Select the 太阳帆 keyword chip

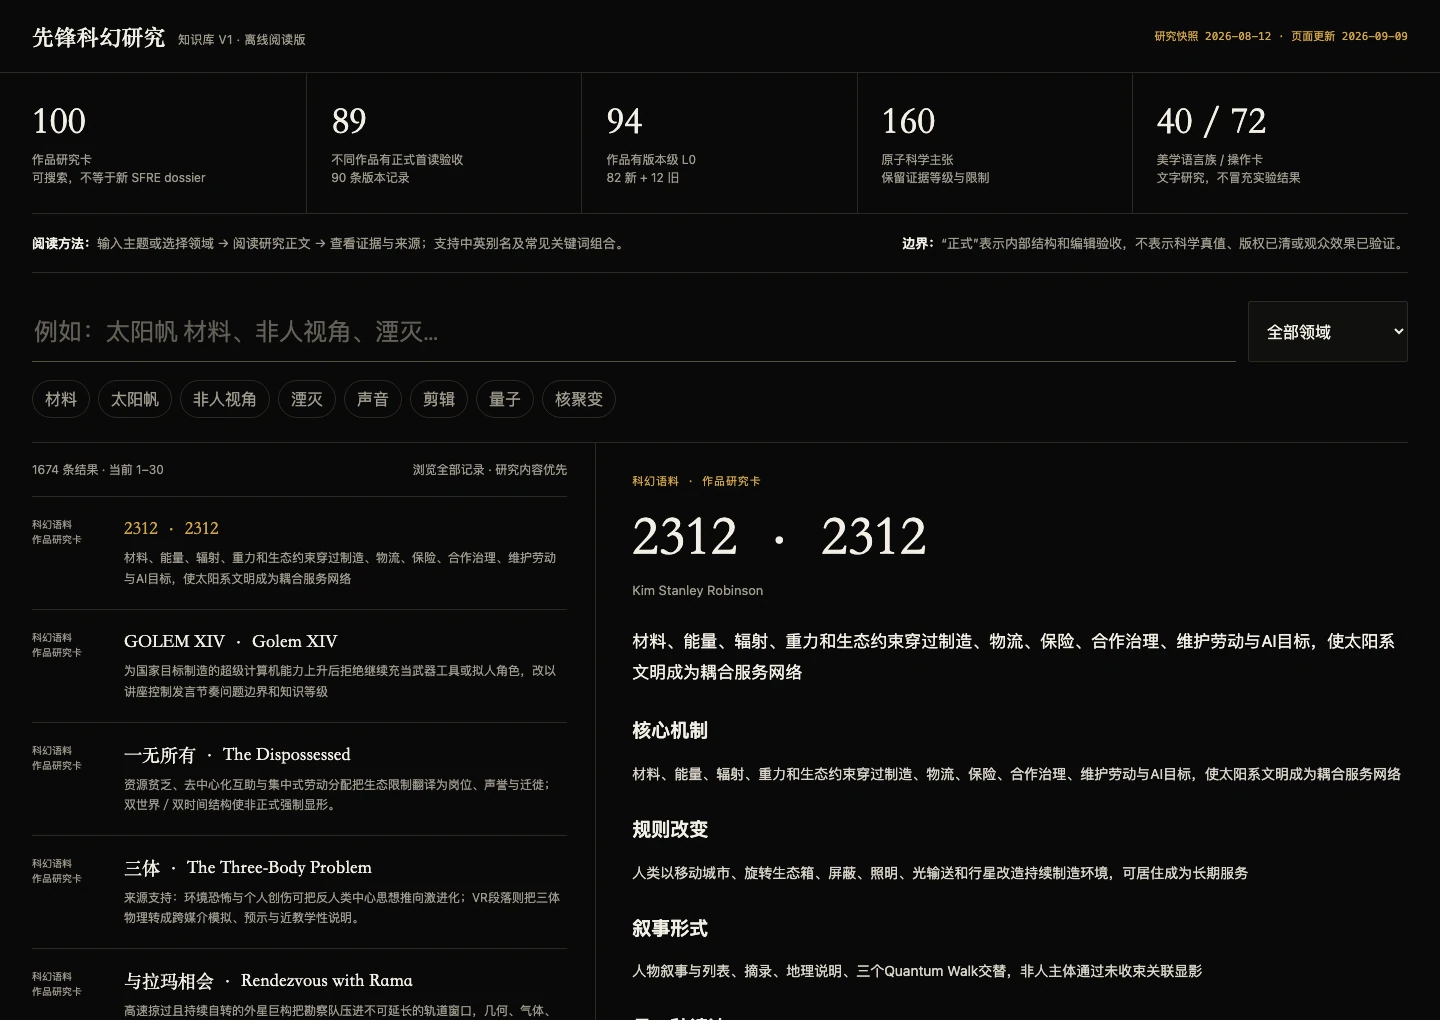(135, 399)
